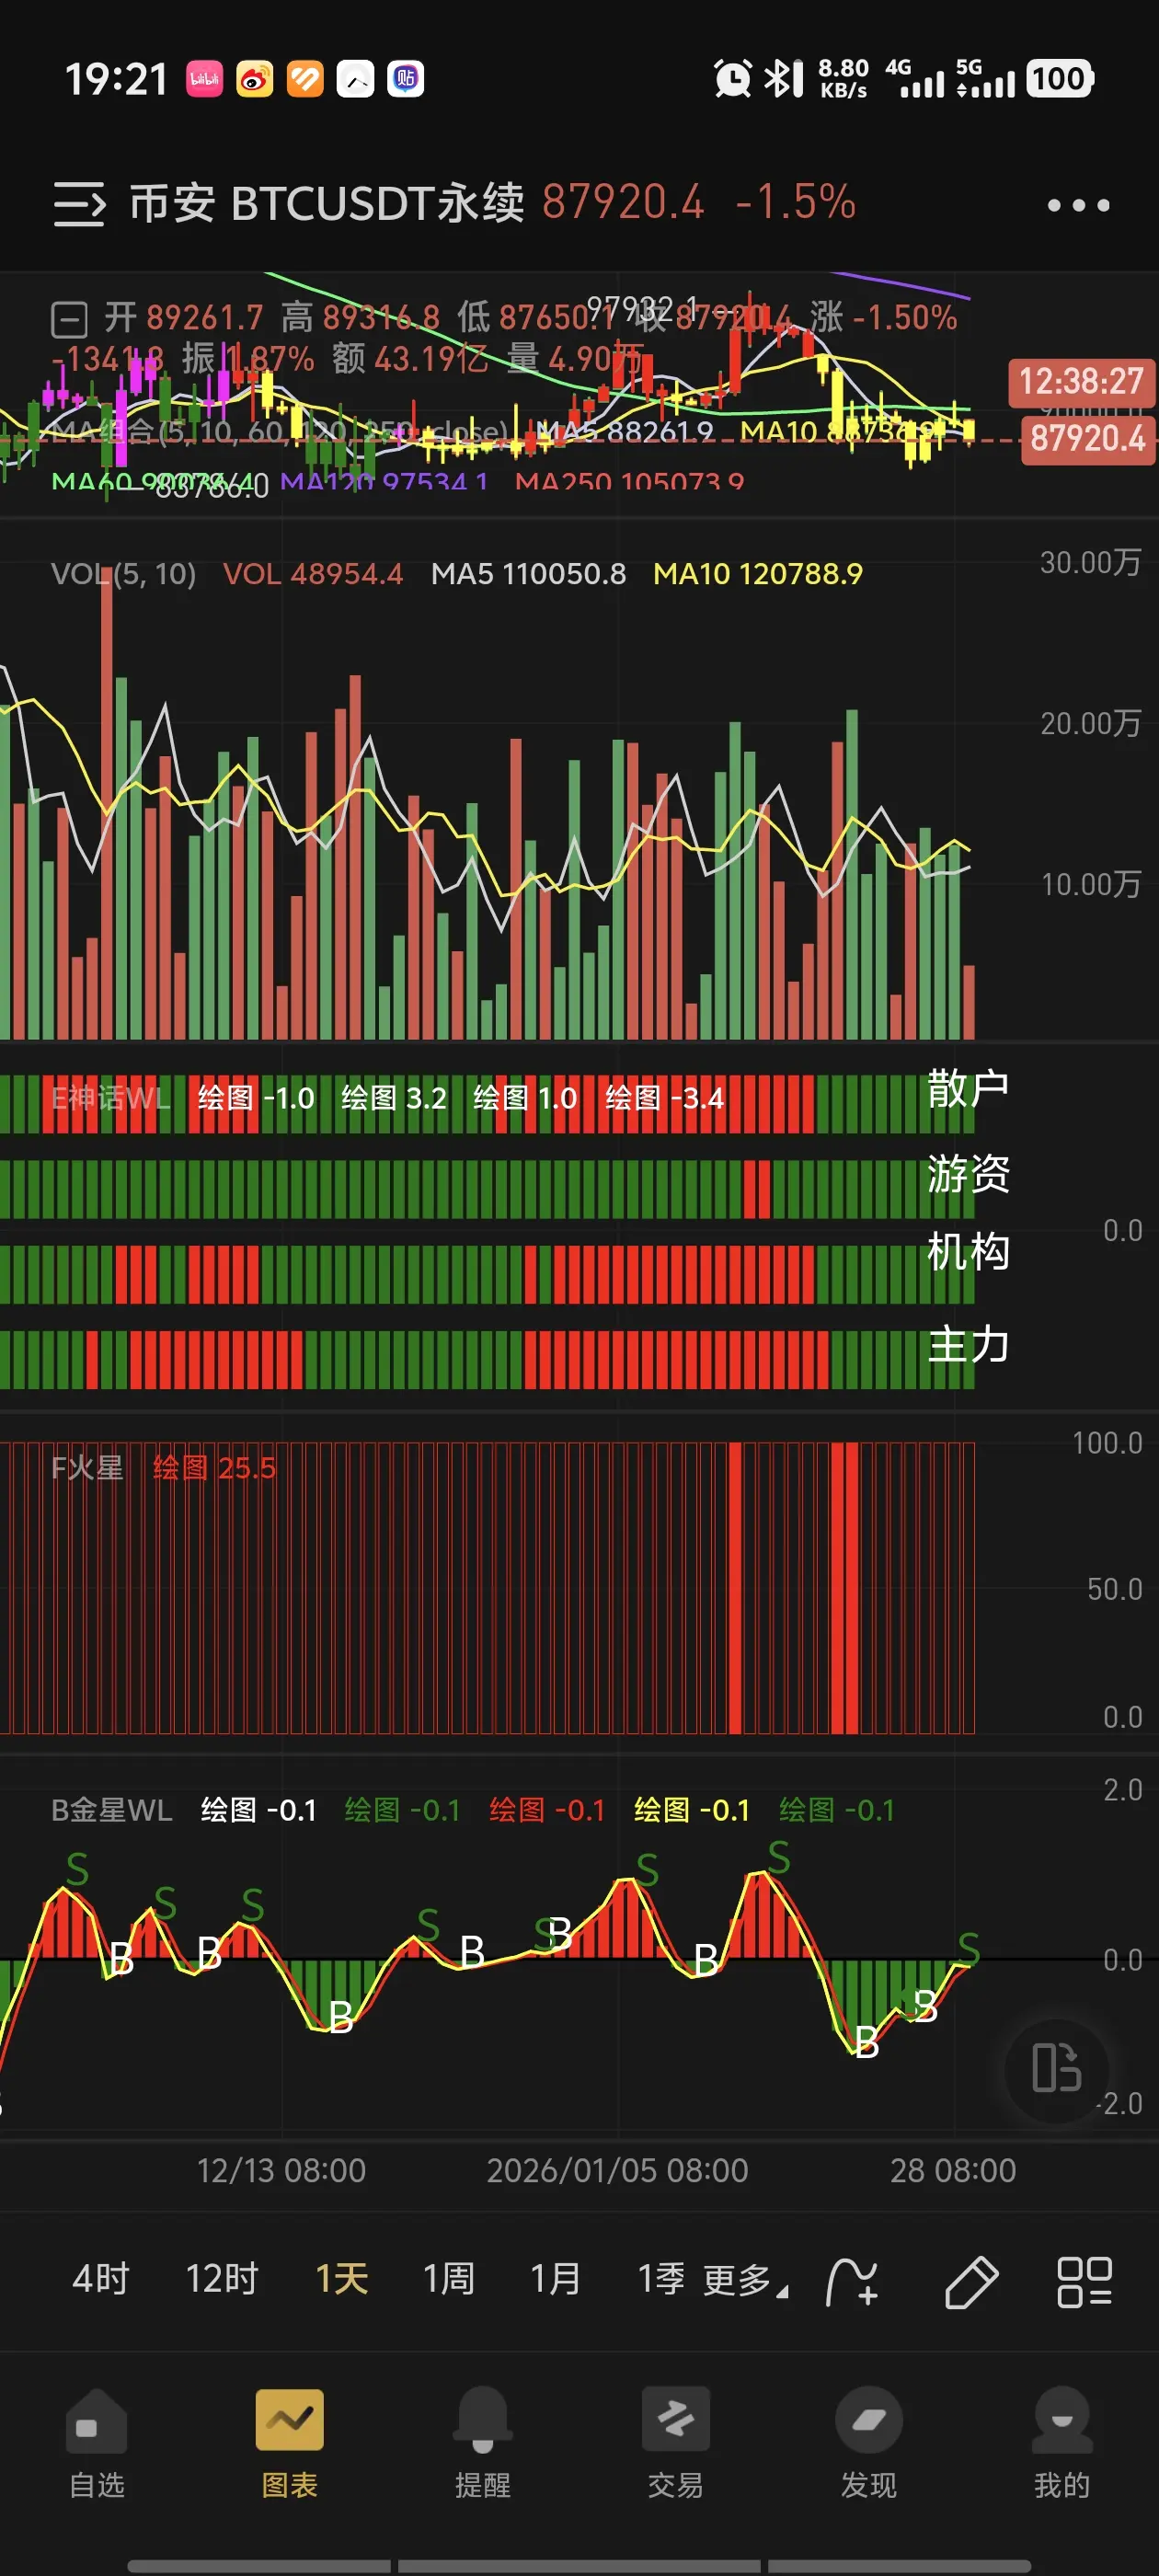
Task: Tap the 散户 row label
Action: [967, 1088]
